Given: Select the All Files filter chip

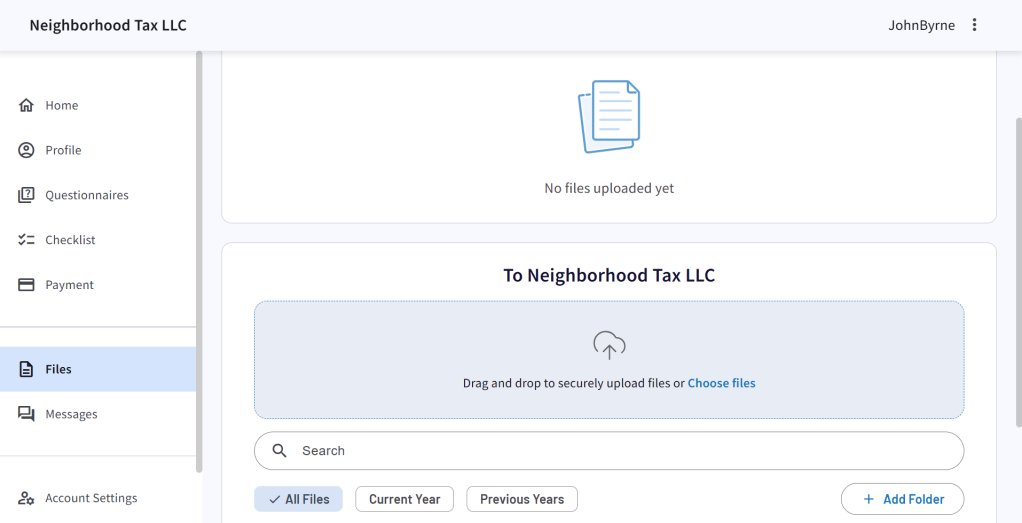Looking at the screenshot, I should coord(298,499).
